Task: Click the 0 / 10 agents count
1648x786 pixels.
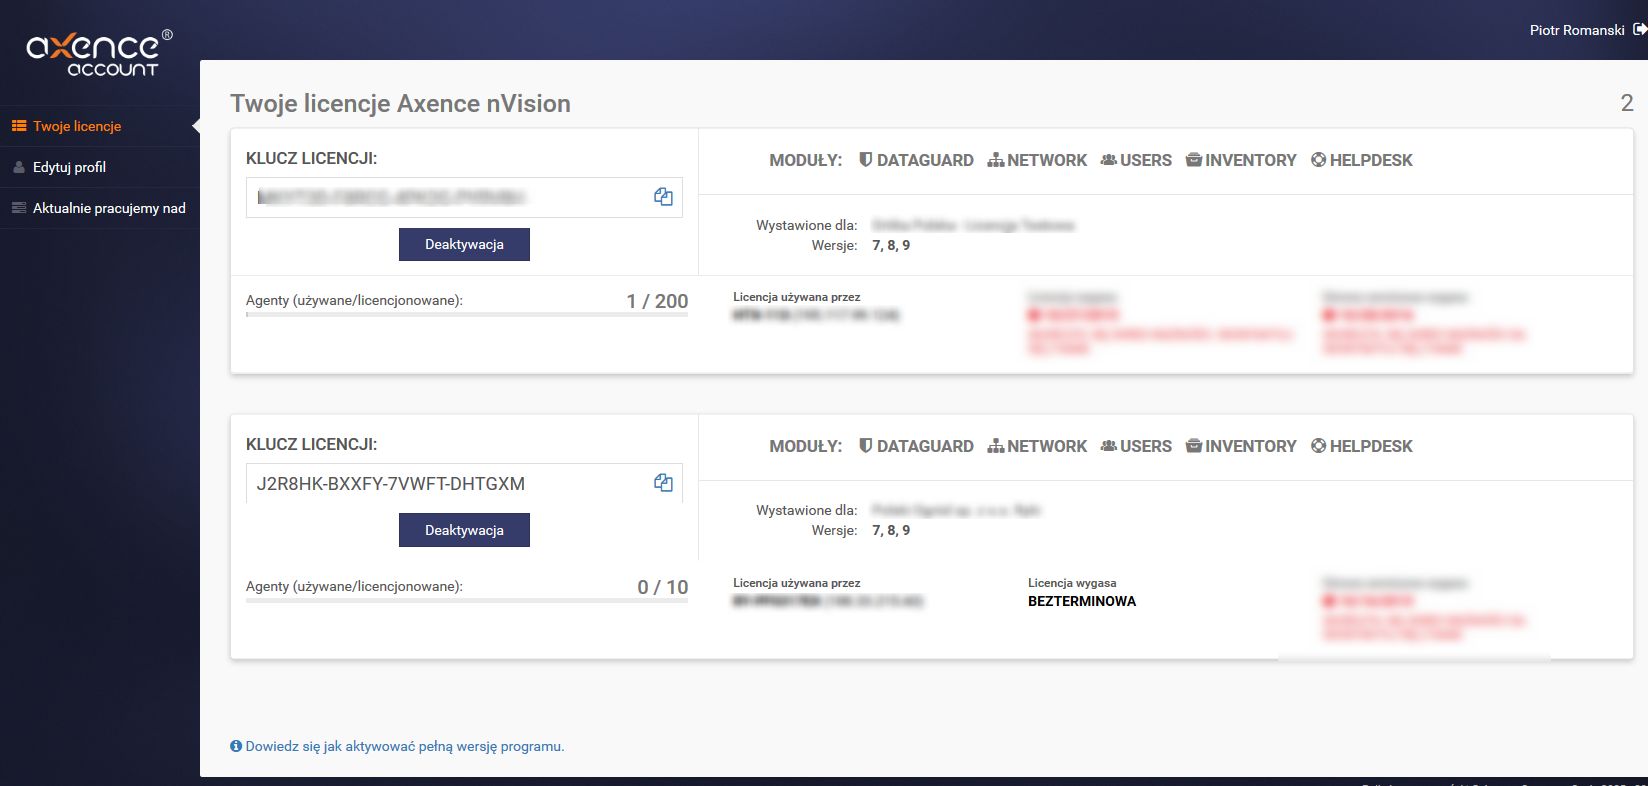Action: pos(663,587)
